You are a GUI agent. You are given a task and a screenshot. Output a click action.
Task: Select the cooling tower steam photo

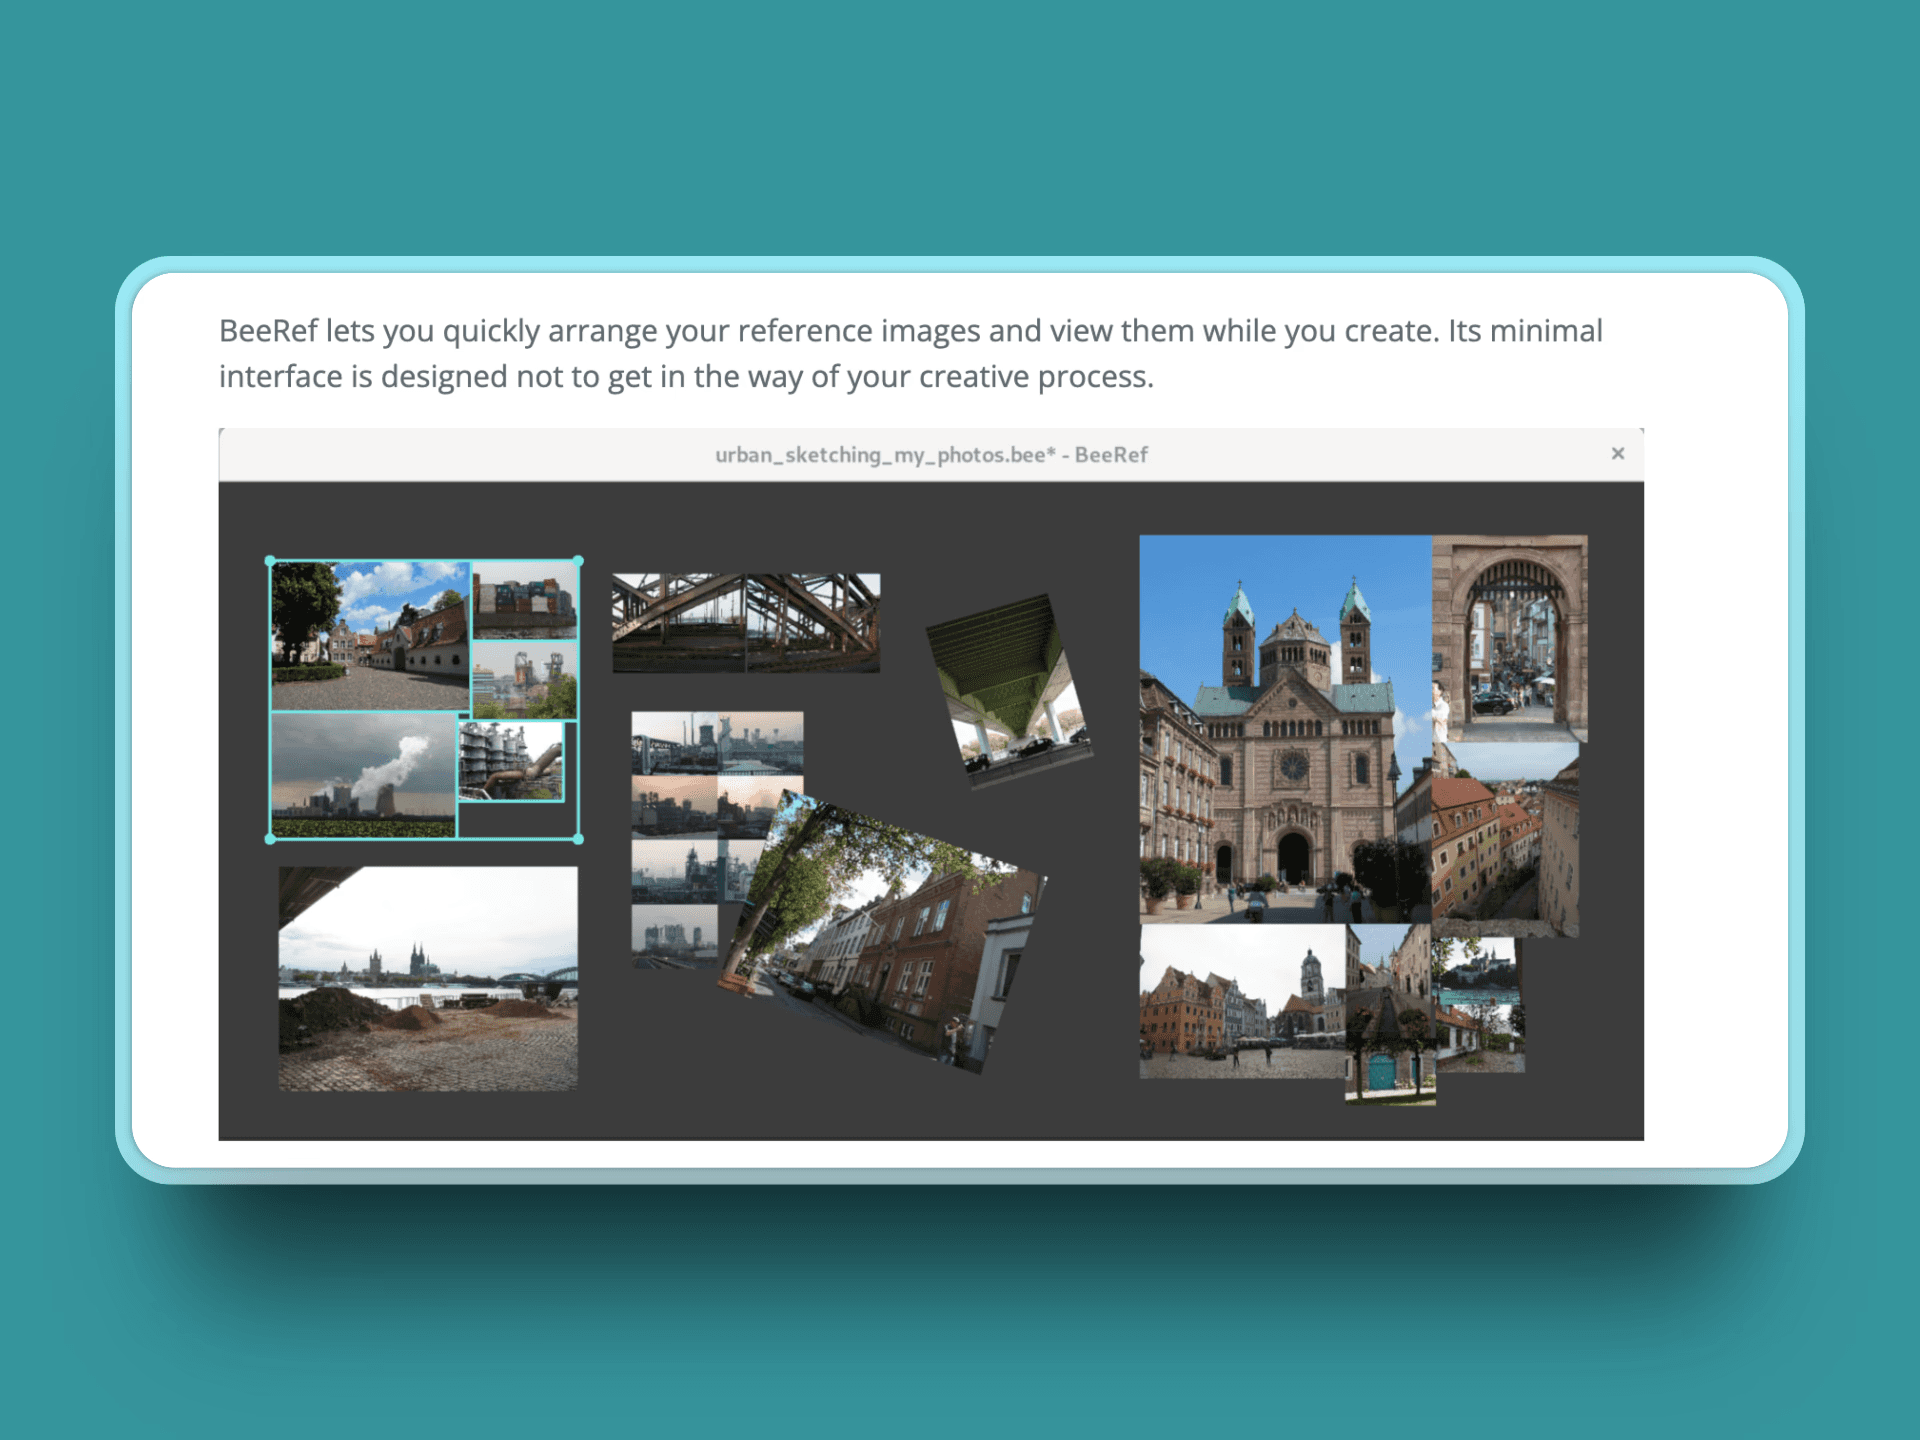(363, 775)
